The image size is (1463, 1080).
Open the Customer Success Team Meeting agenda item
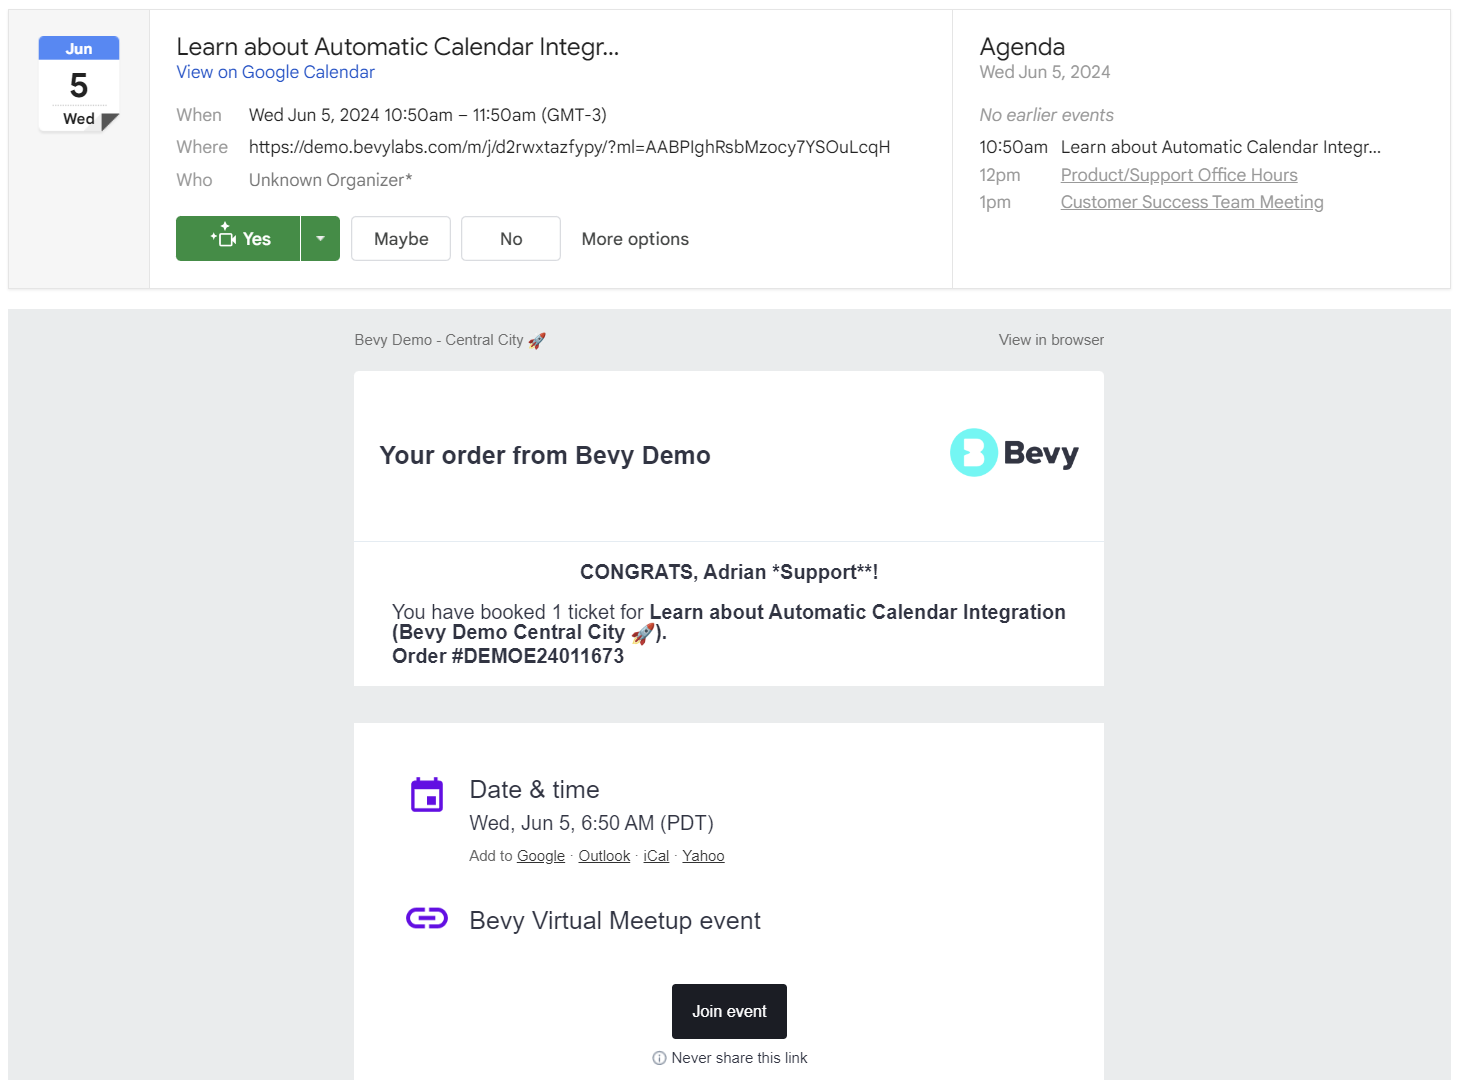[x=1192, y=202]
